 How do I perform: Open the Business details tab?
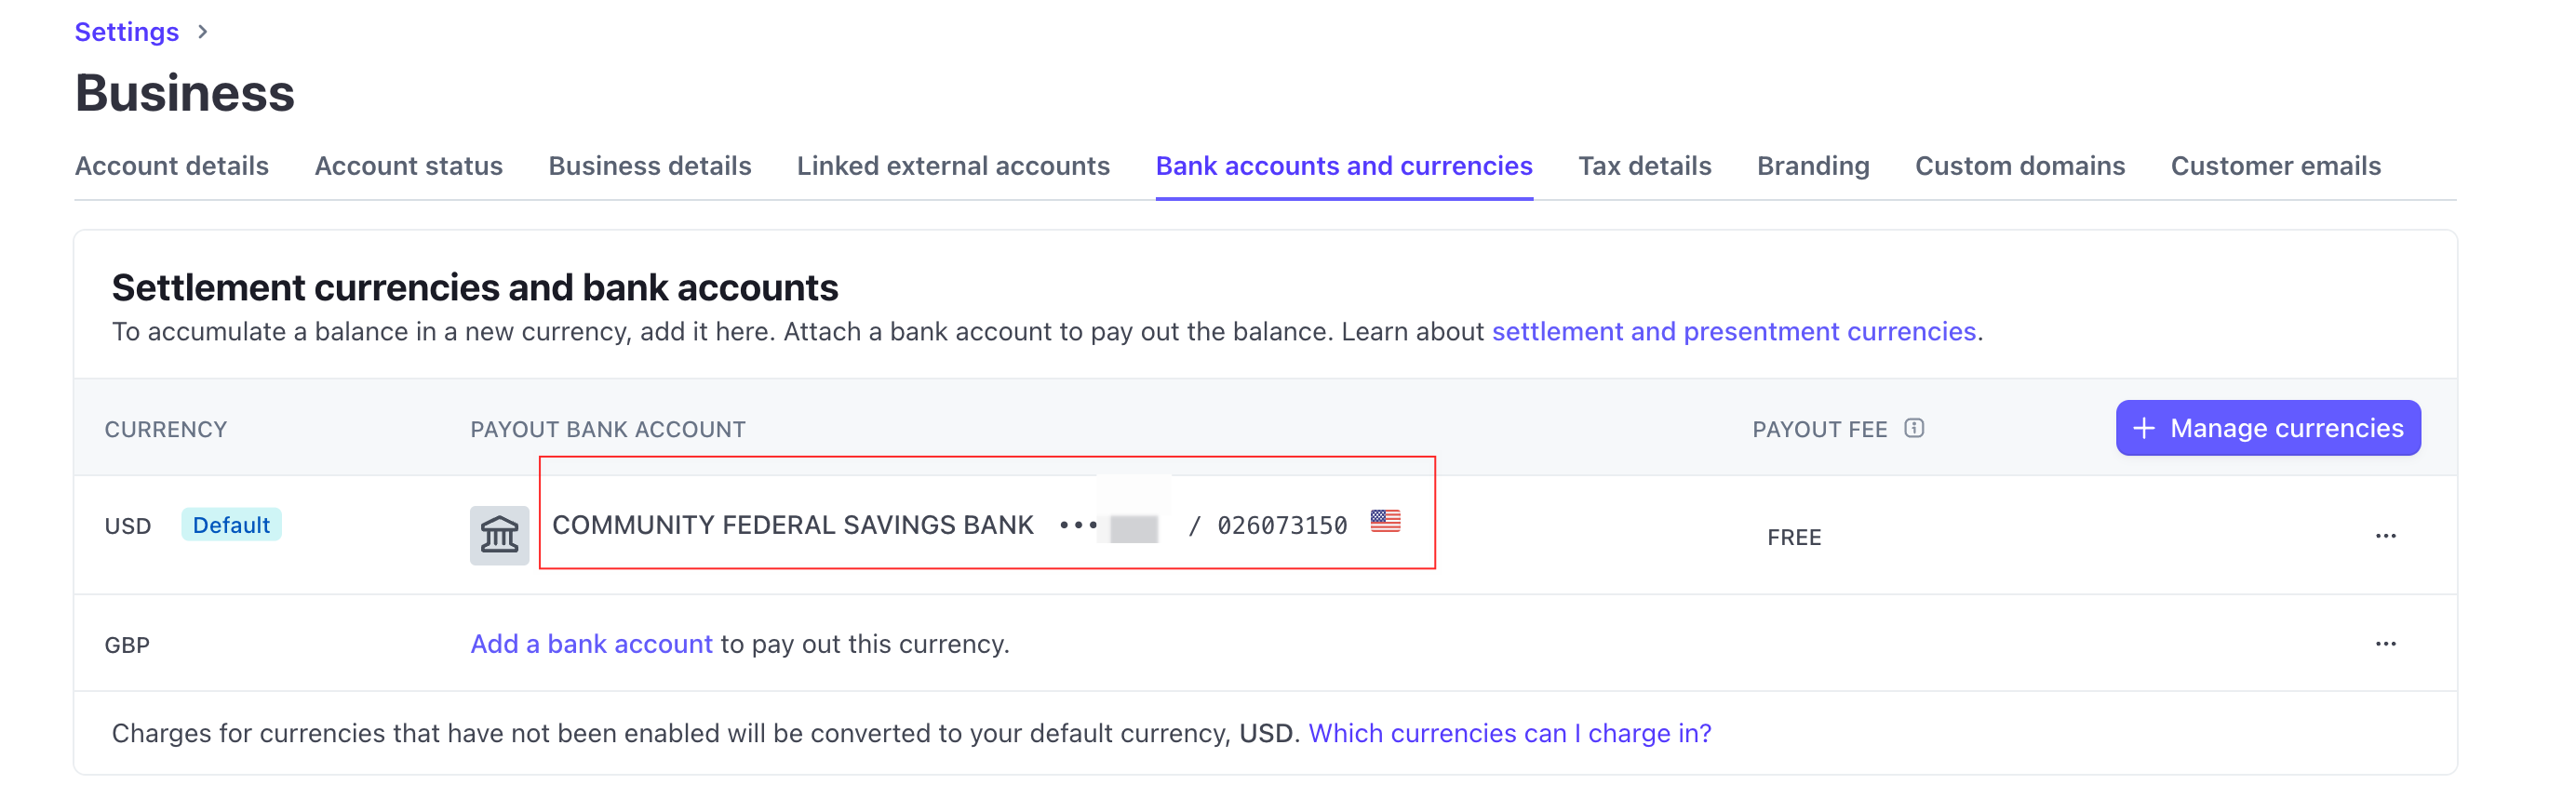click(649, 166)
